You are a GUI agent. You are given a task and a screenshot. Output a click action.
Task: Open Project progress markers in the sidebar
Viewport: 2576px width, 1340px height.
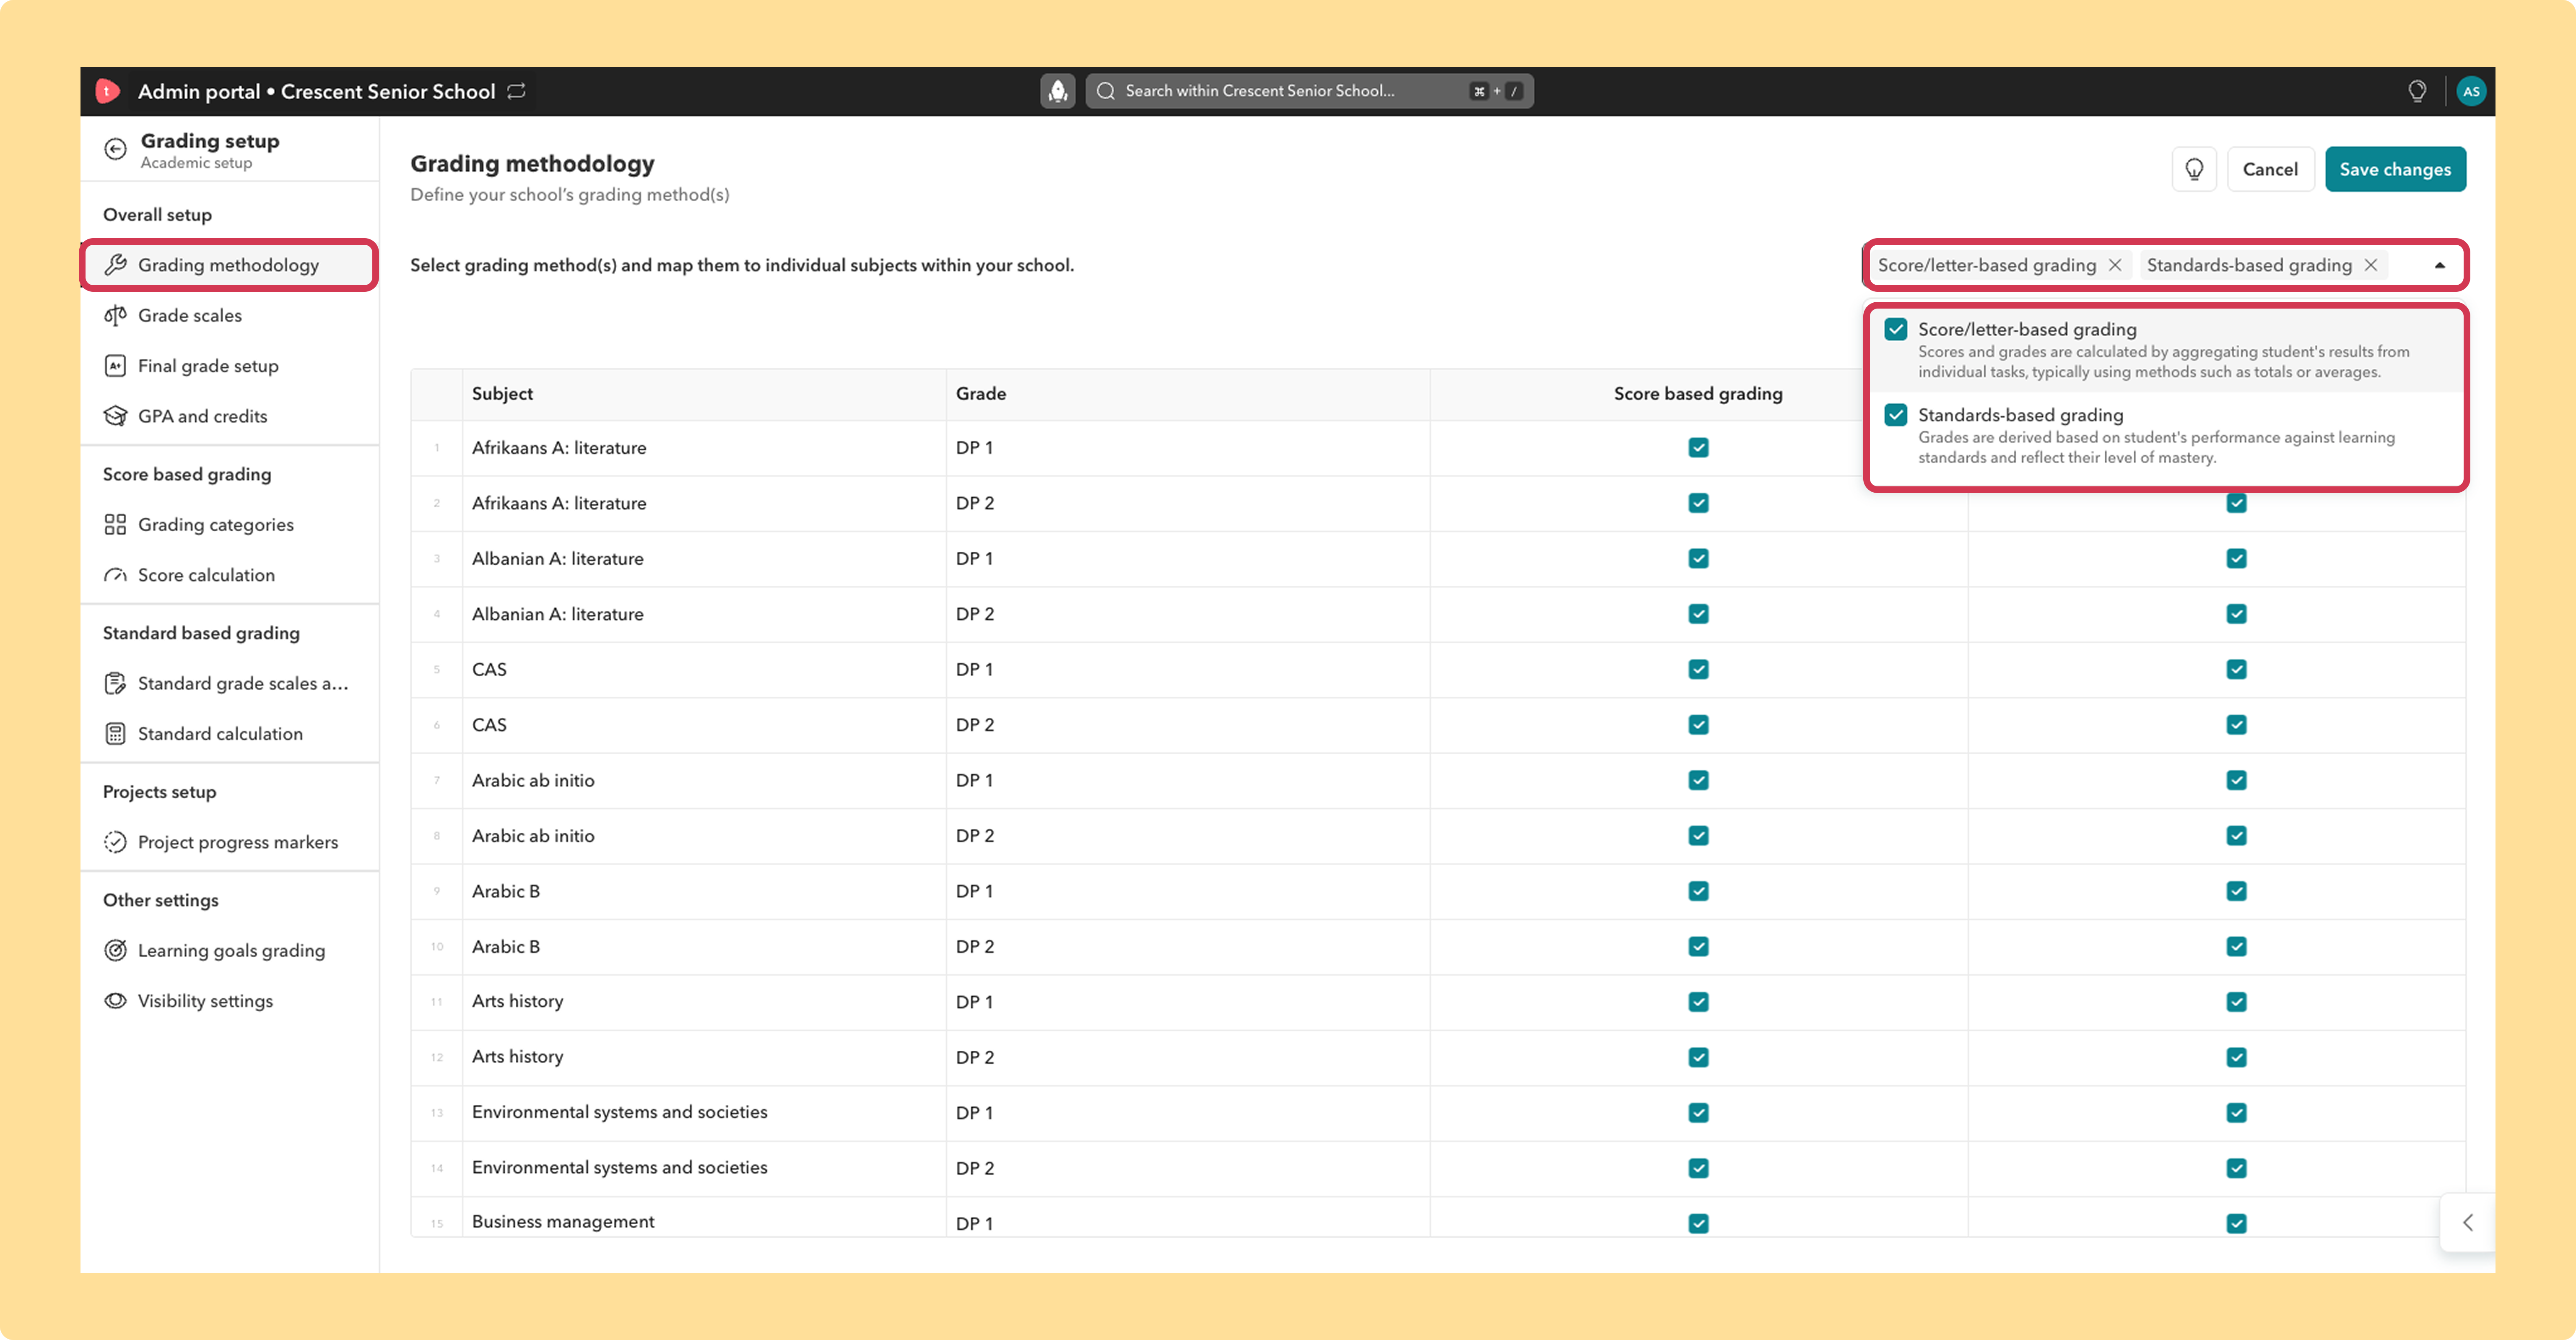click(x=229, y=842)
